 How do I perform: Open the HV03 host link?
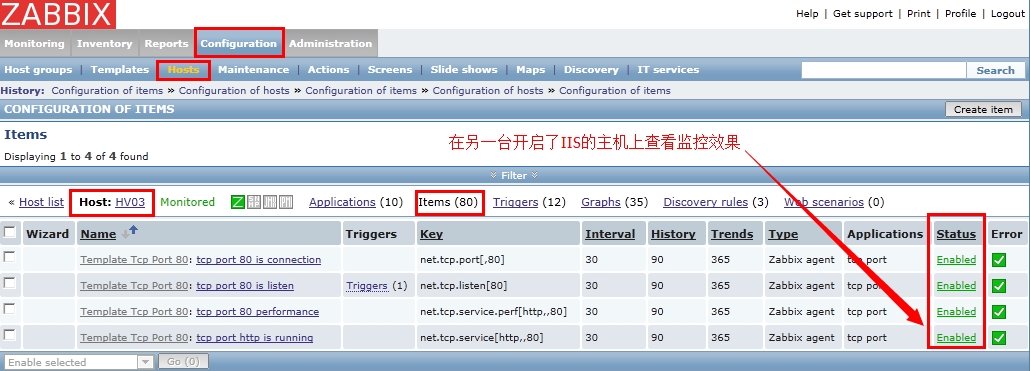click(x=130, y=202)
